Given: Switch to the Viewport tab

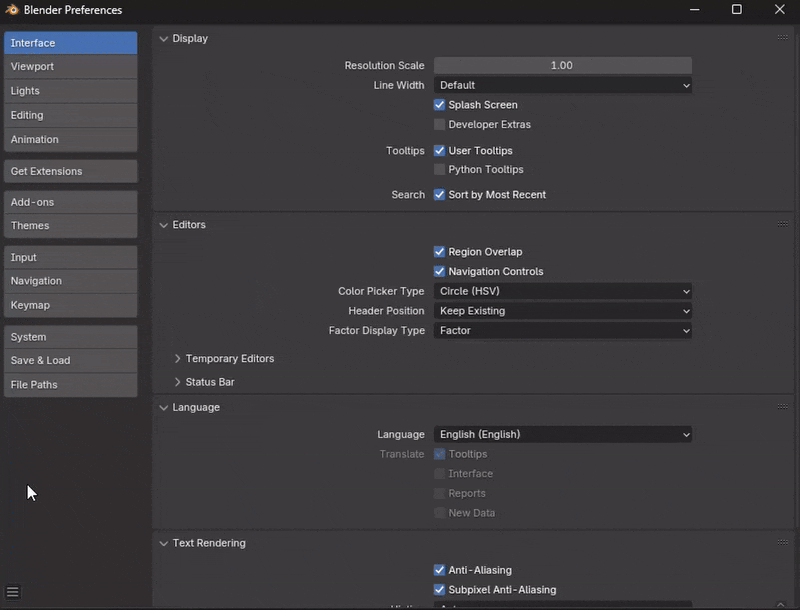Looking at the screenshot, I should [70, 66].
